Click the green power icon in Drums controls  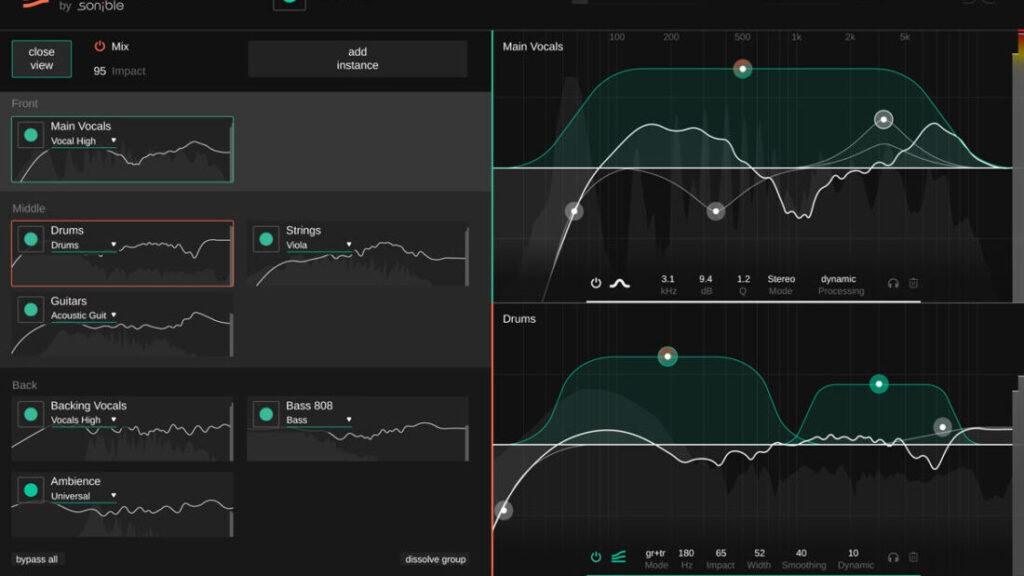point(596,557)
